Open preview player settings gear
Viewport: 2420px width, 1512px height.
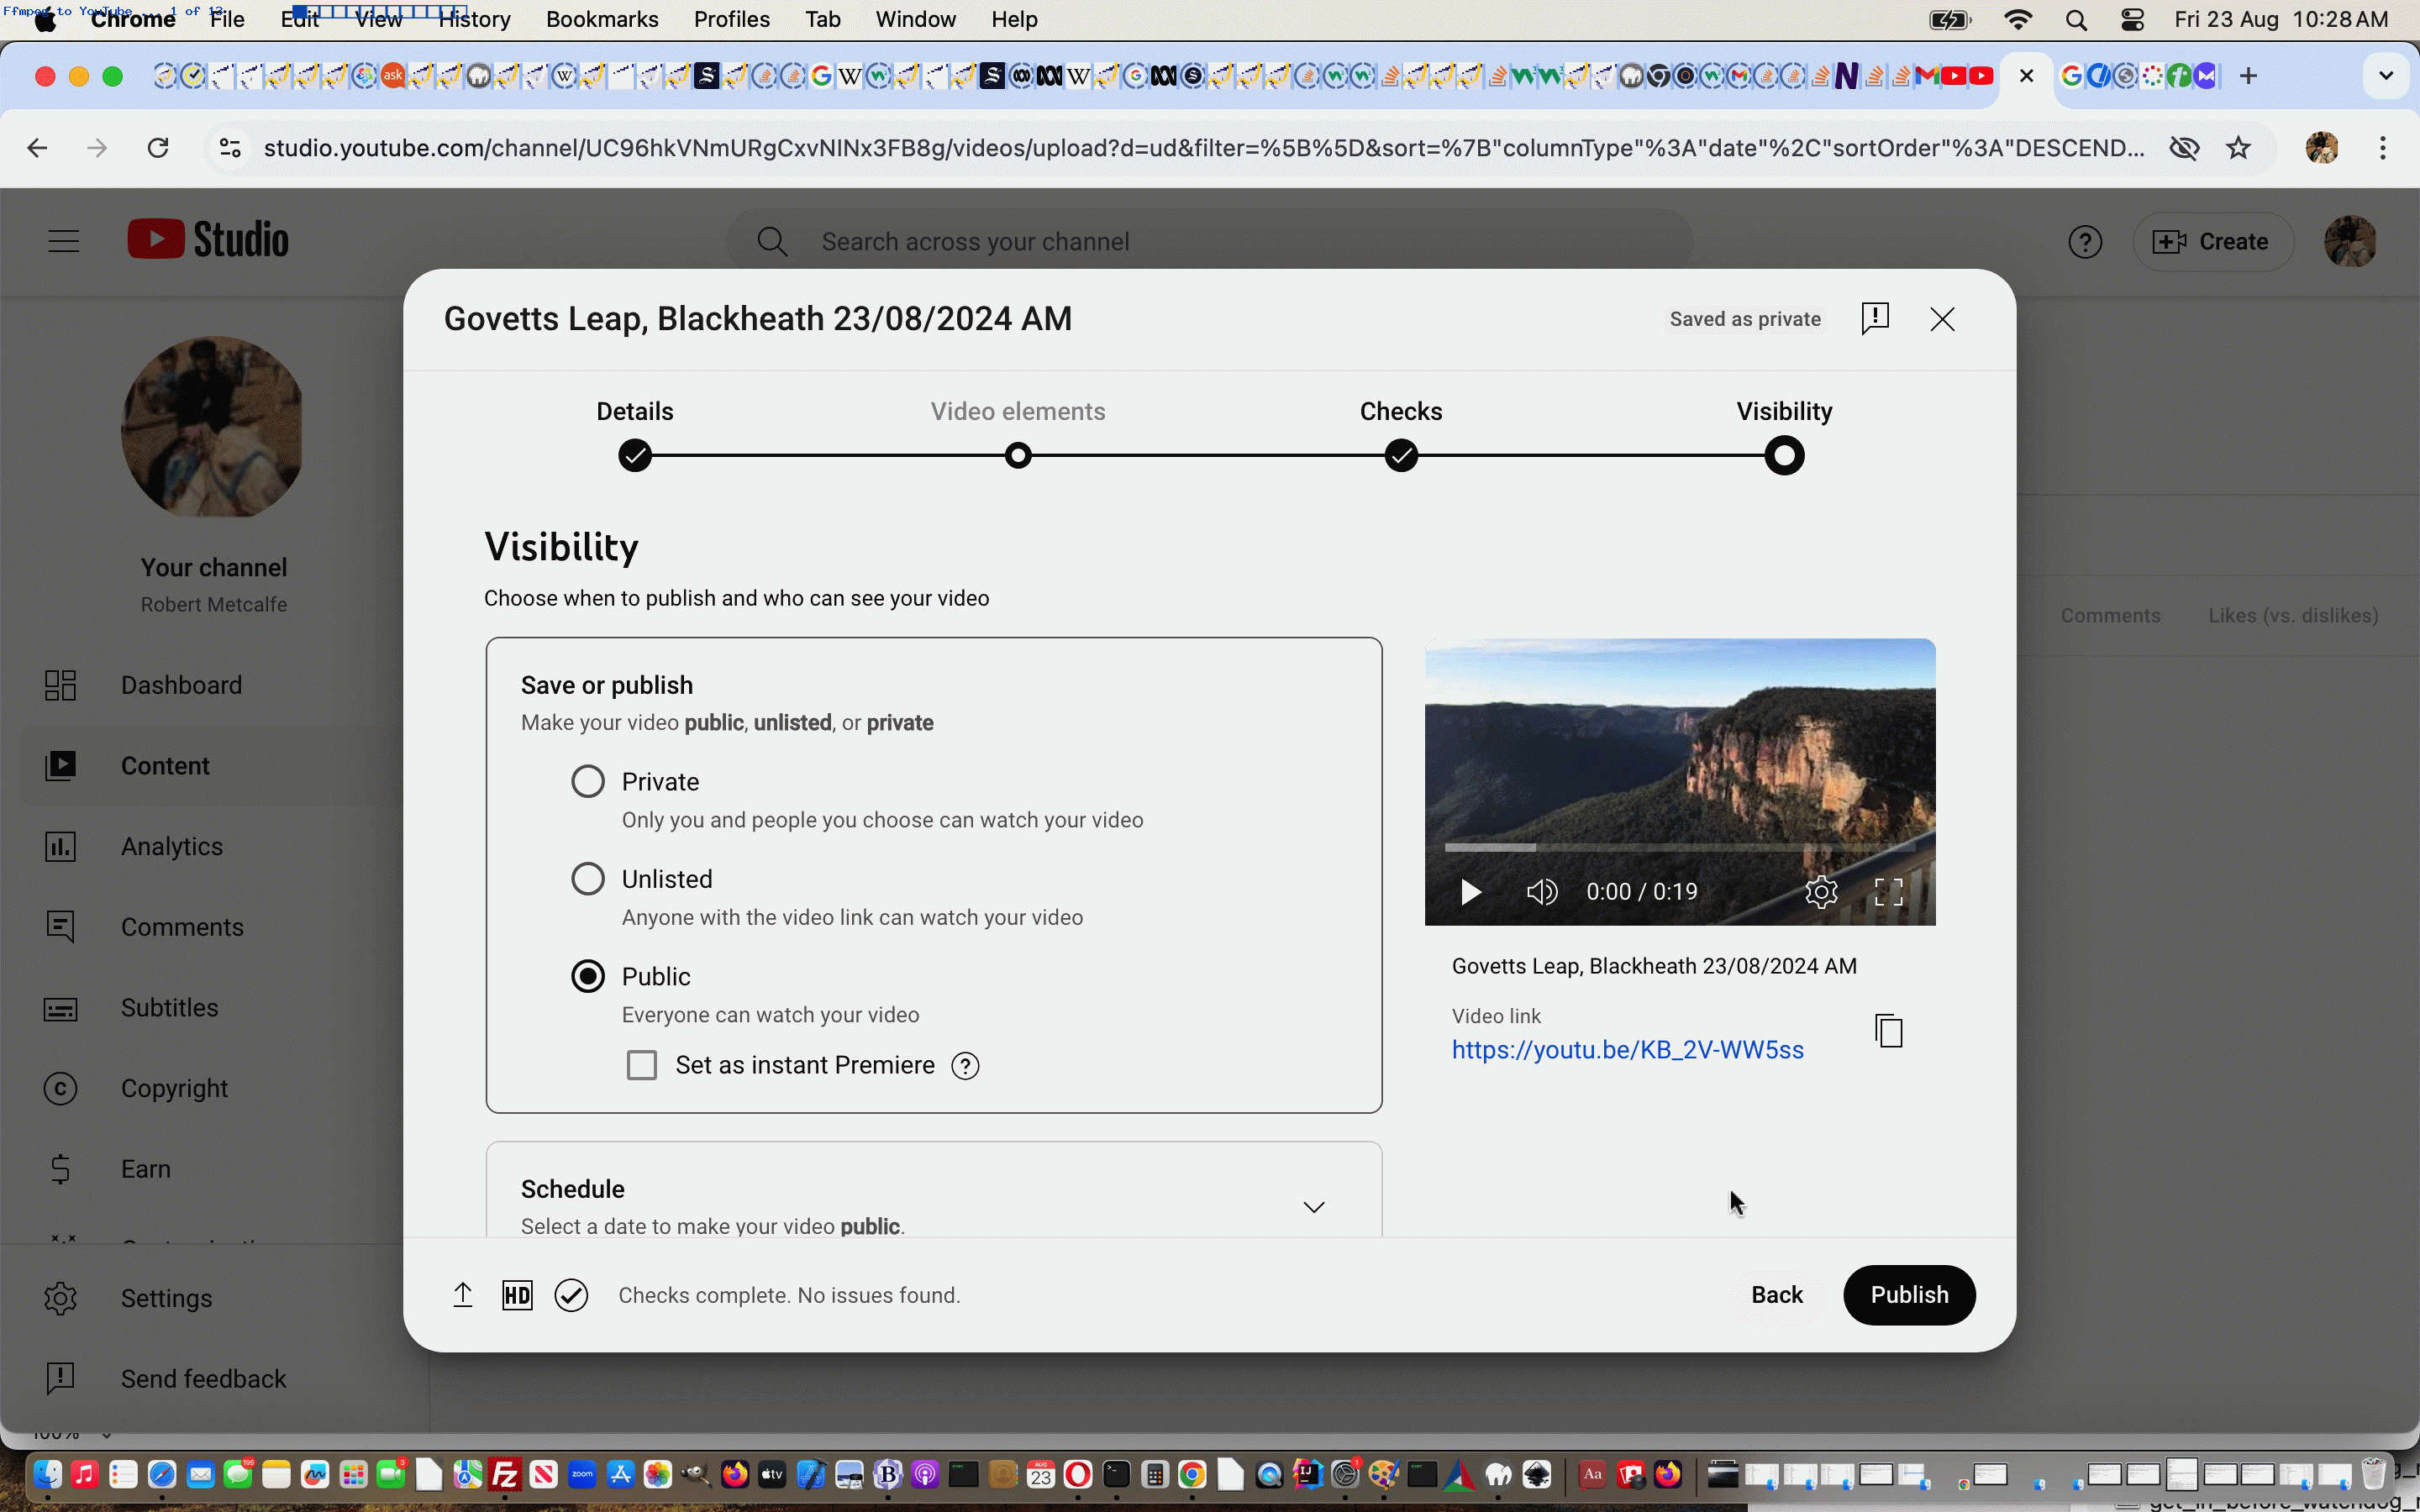coord(1821,891)
